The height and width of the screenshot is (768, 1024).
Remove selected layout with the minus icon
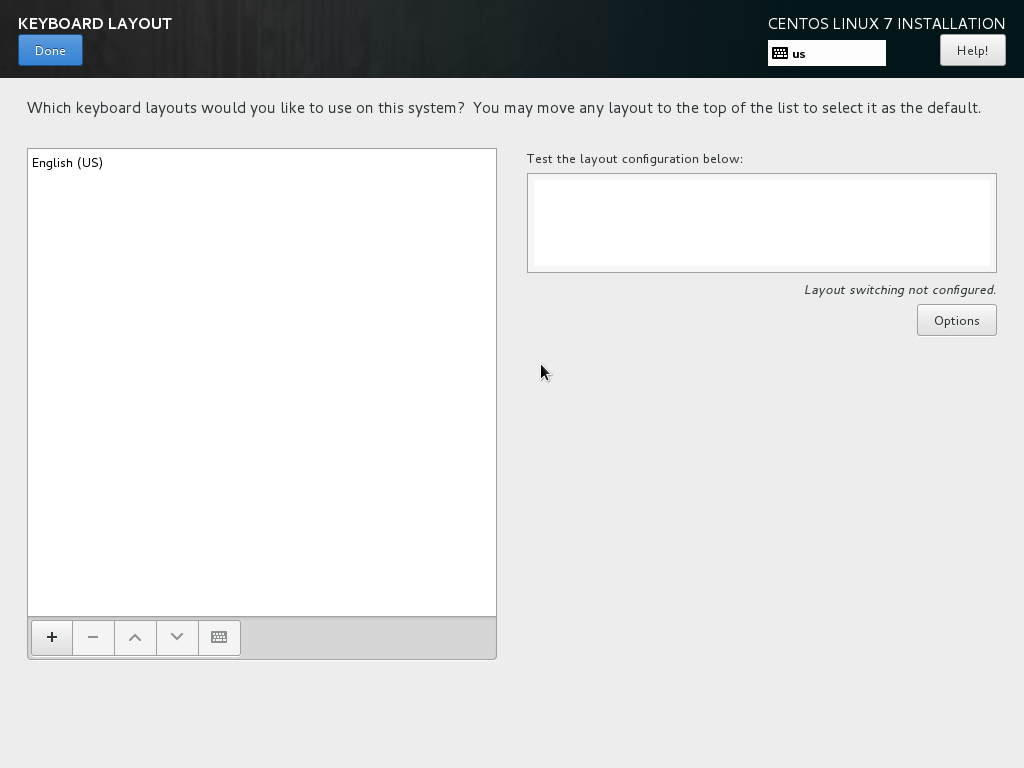[x=93, y=637]
